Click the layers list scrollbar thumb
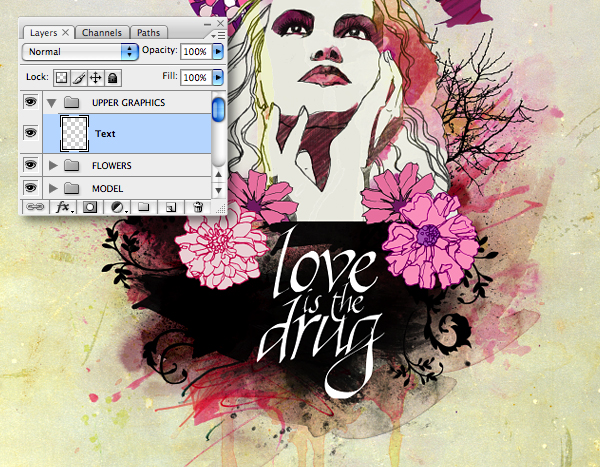Image resolution: width=600 pixels, height=467 pixels. coord(218,109)
